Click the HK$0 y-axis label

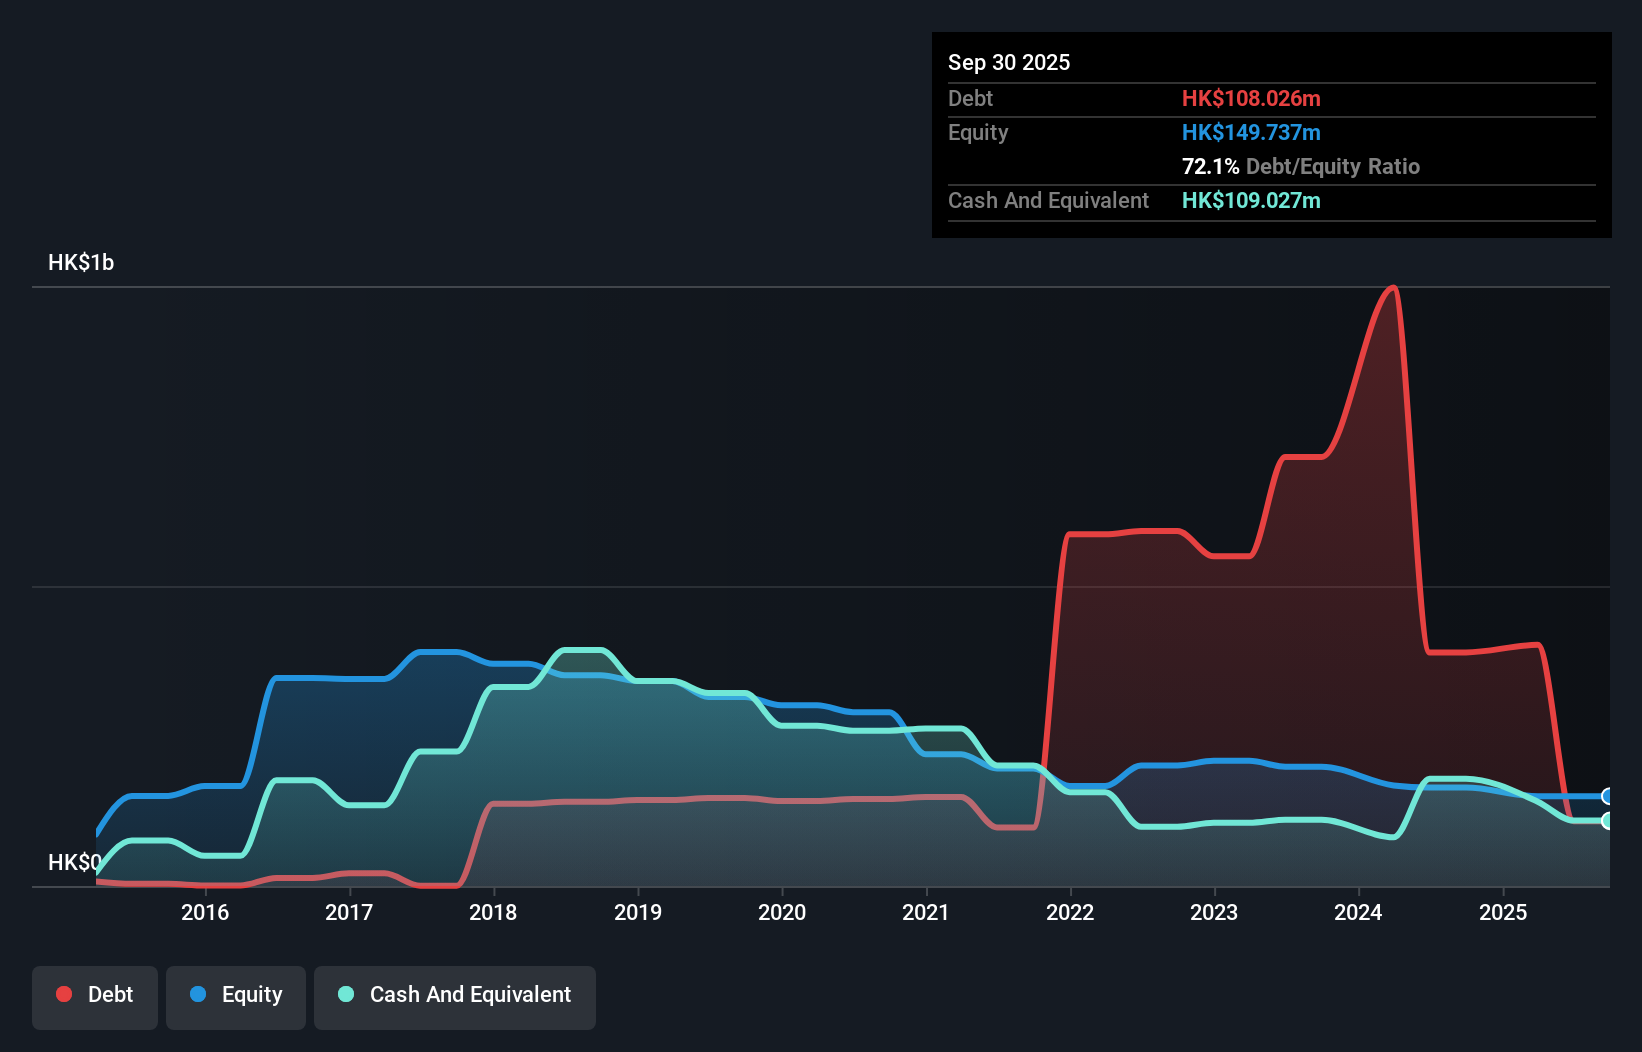pyautogui.click(x=75, y=862)
